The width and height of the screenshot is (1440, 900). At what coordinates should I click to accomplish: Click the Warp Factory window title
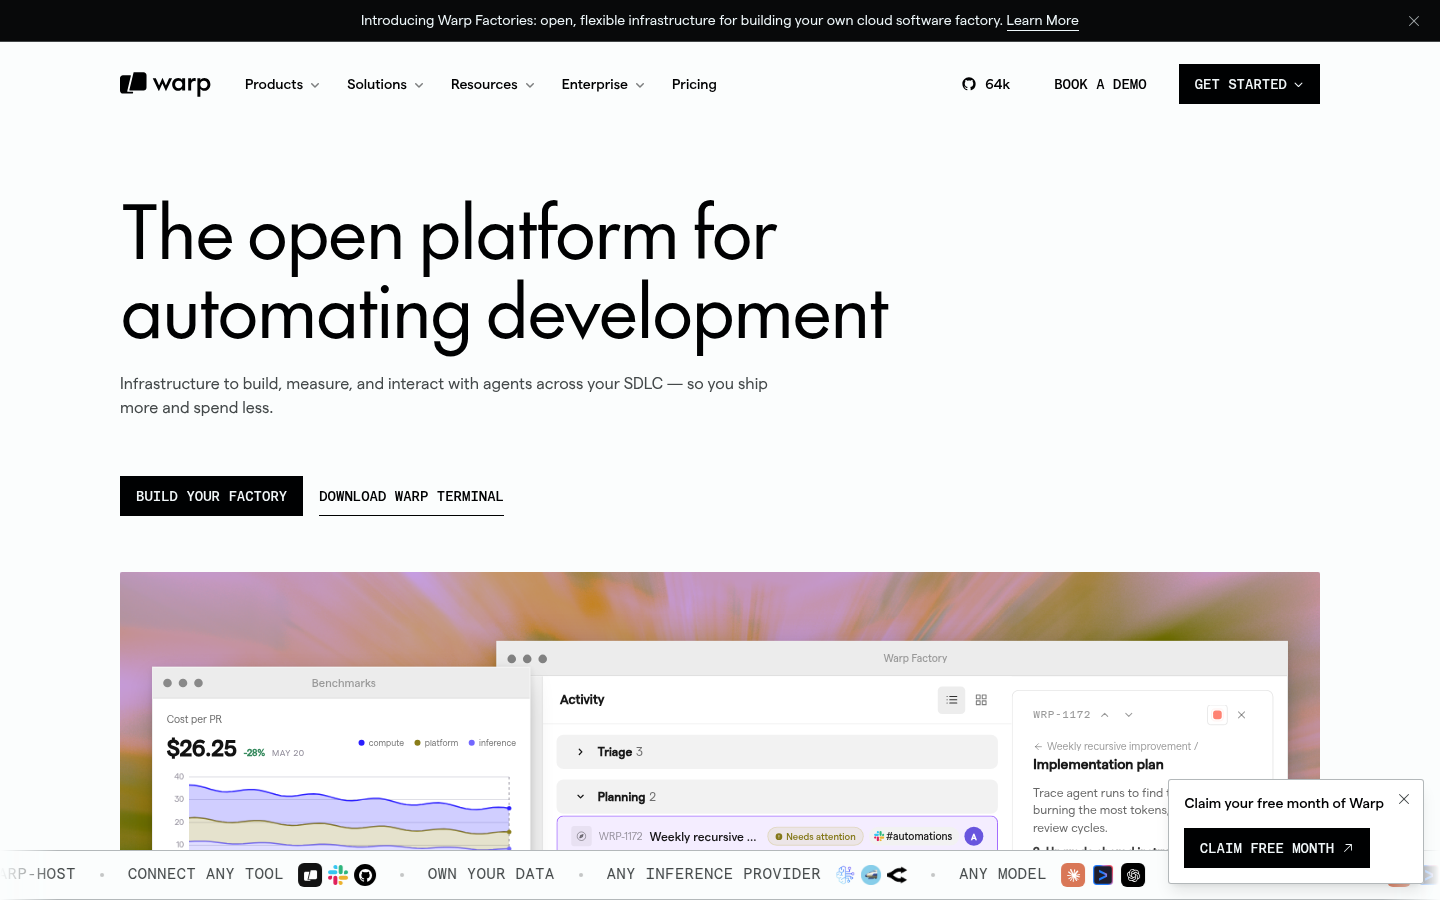click(x=915, y=658)
